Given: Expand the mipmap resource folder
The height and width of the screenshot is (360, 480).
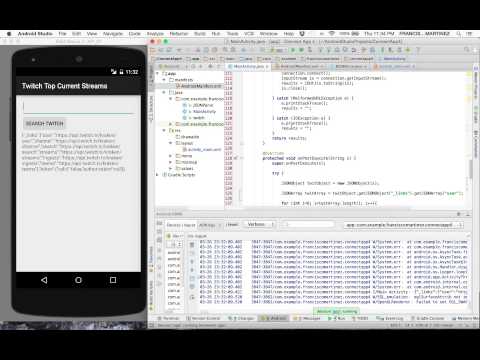Looking at the screenshot, I should point(170,162).
